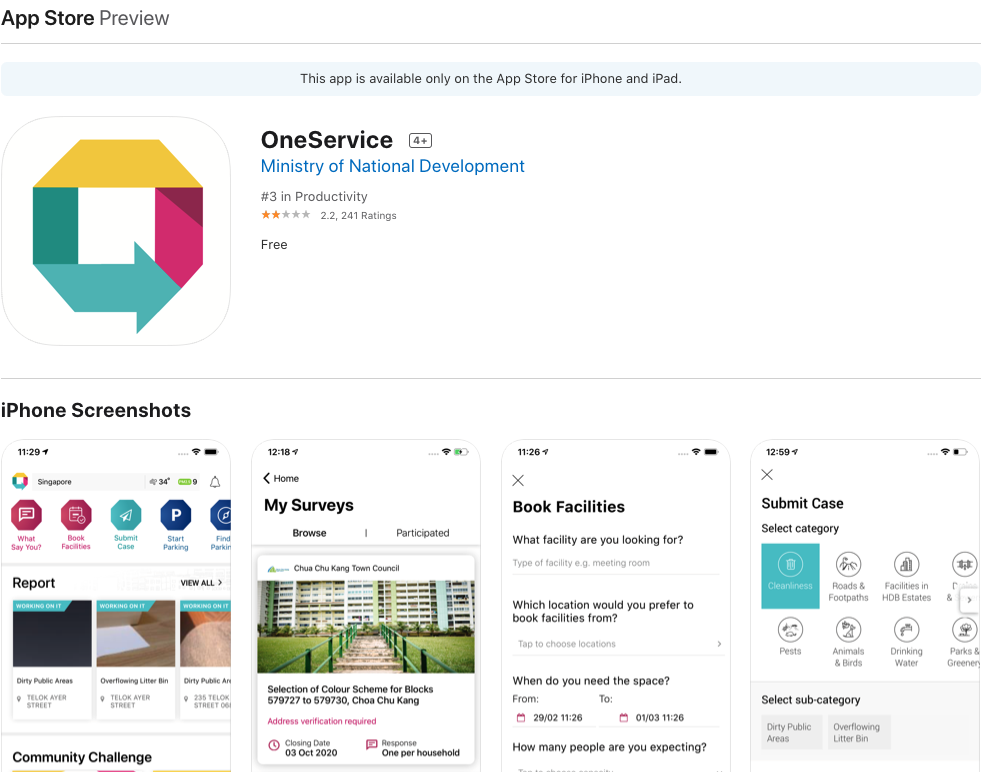Click the 34° weather indicator

(160, 482)
